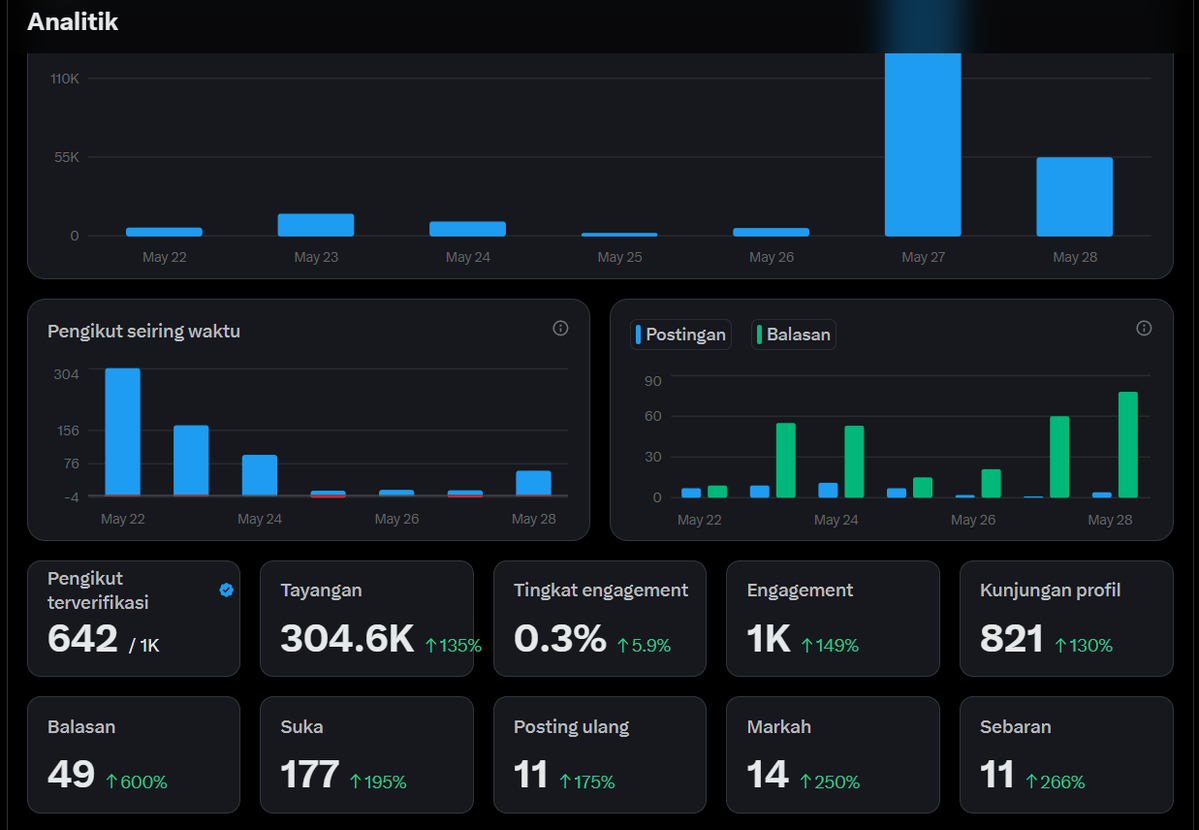The height and width of the screenshot is (830, 1199).
Task: Click the May 24 blue Postingan bar
Action: (828, 490)
